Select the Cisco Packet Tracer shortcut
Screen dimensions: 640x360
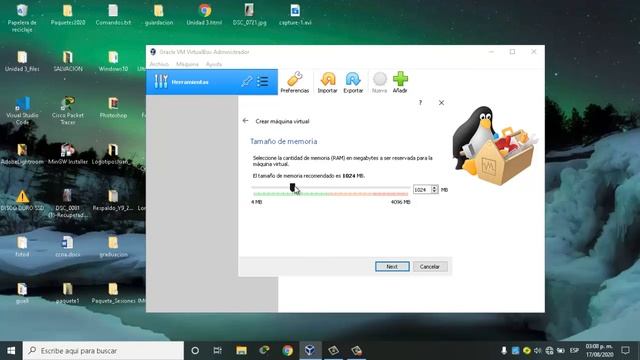tap(68, 111)
